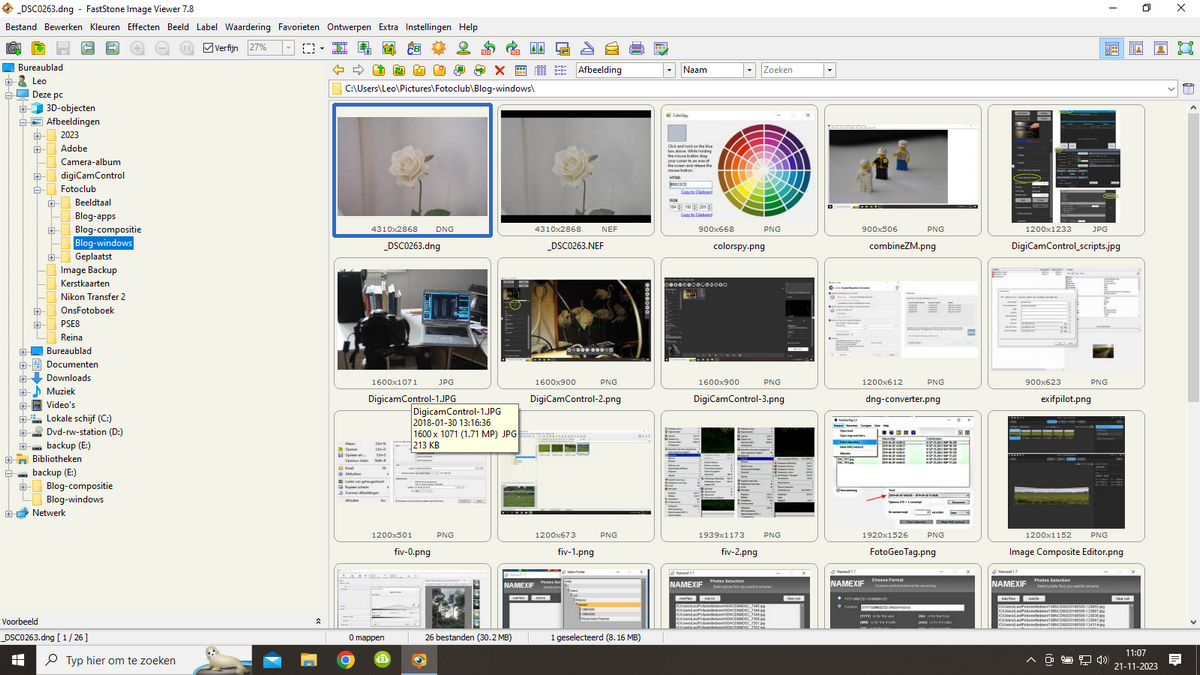
Task: Open the Naam sort order dropdown
Action: click(748, 70)
